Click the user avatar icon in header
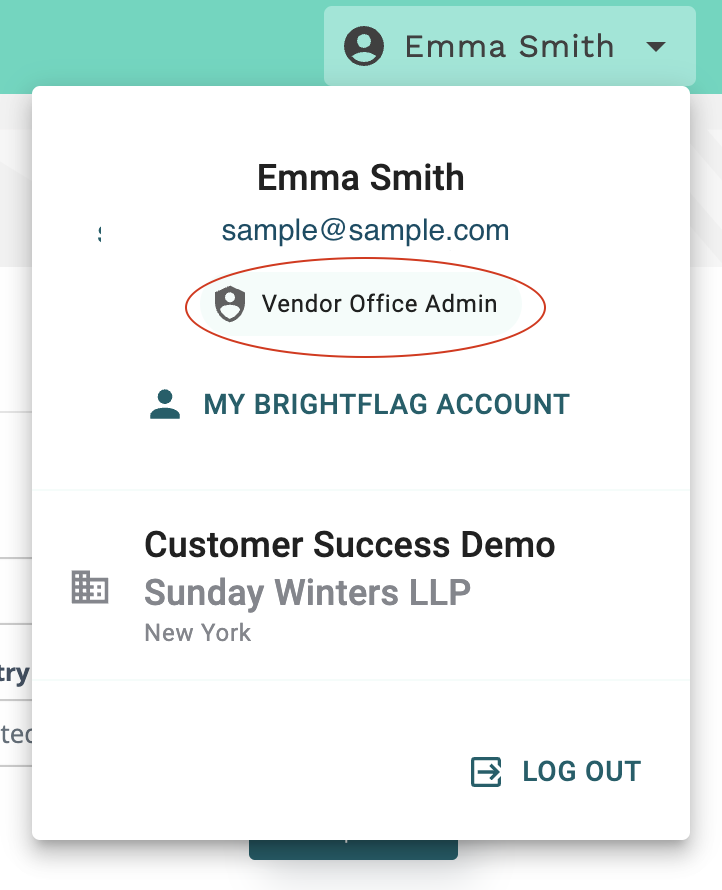The image size is (722, 890). [364, 46]
